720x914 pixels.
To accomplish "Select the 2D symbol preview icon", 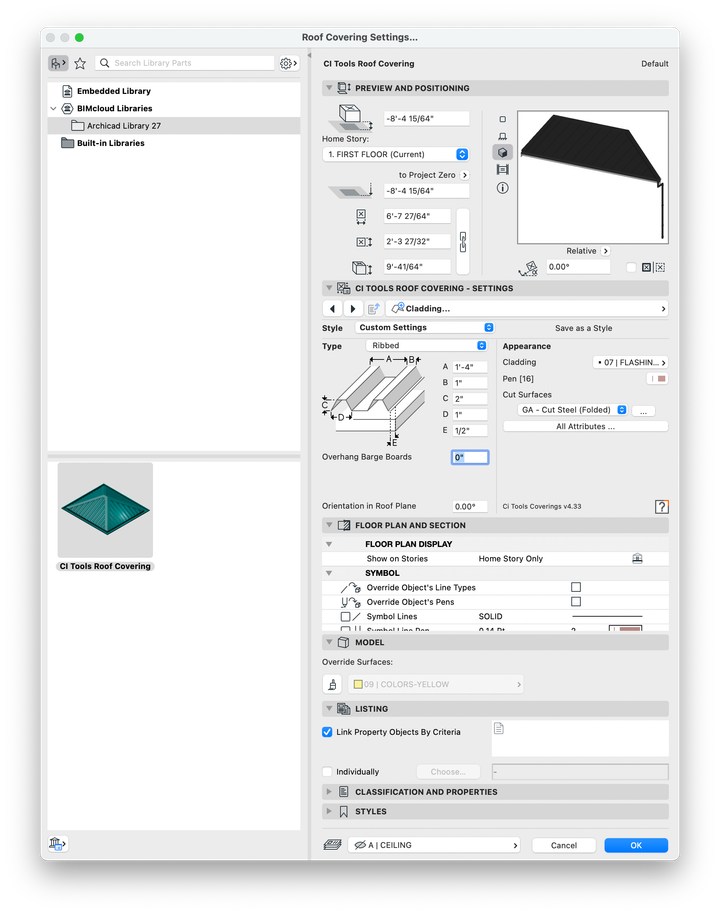I will (x=503, y=119).
